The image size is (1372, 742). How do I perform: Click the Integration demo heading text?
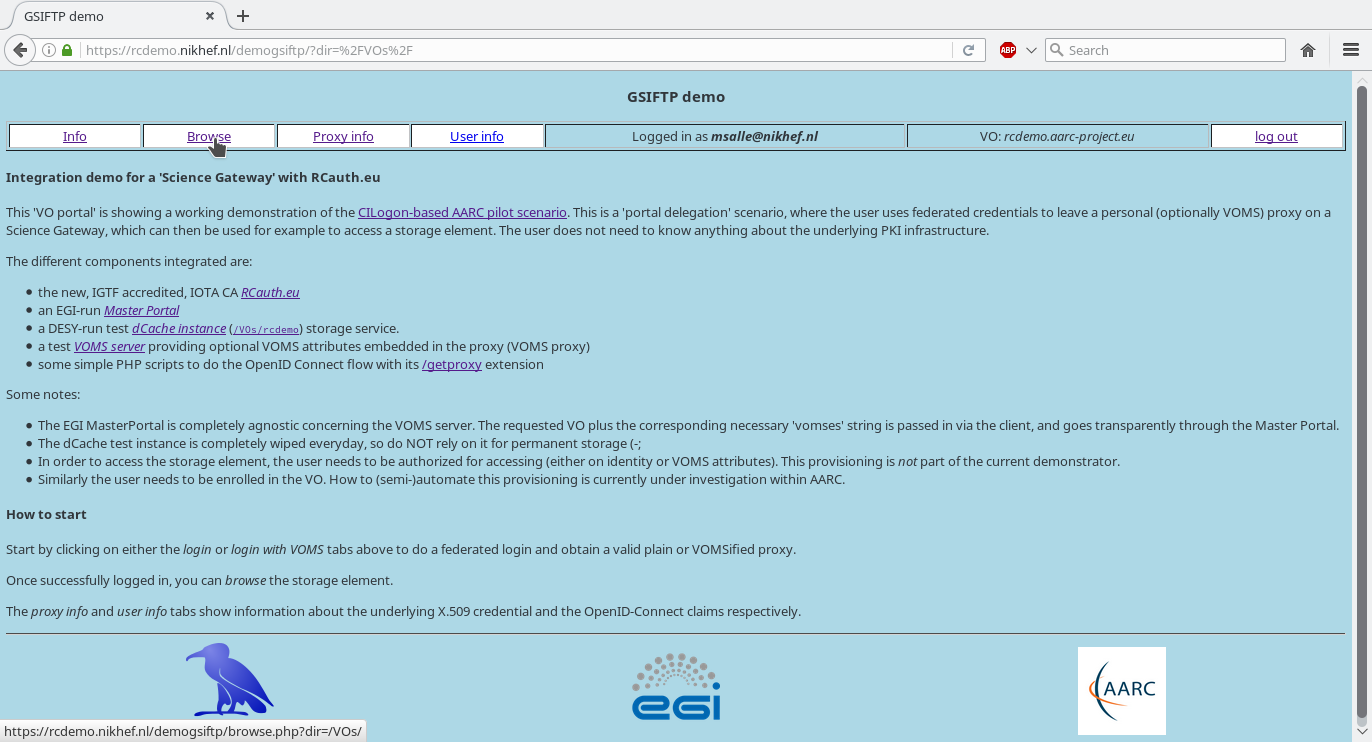[193, 177]
